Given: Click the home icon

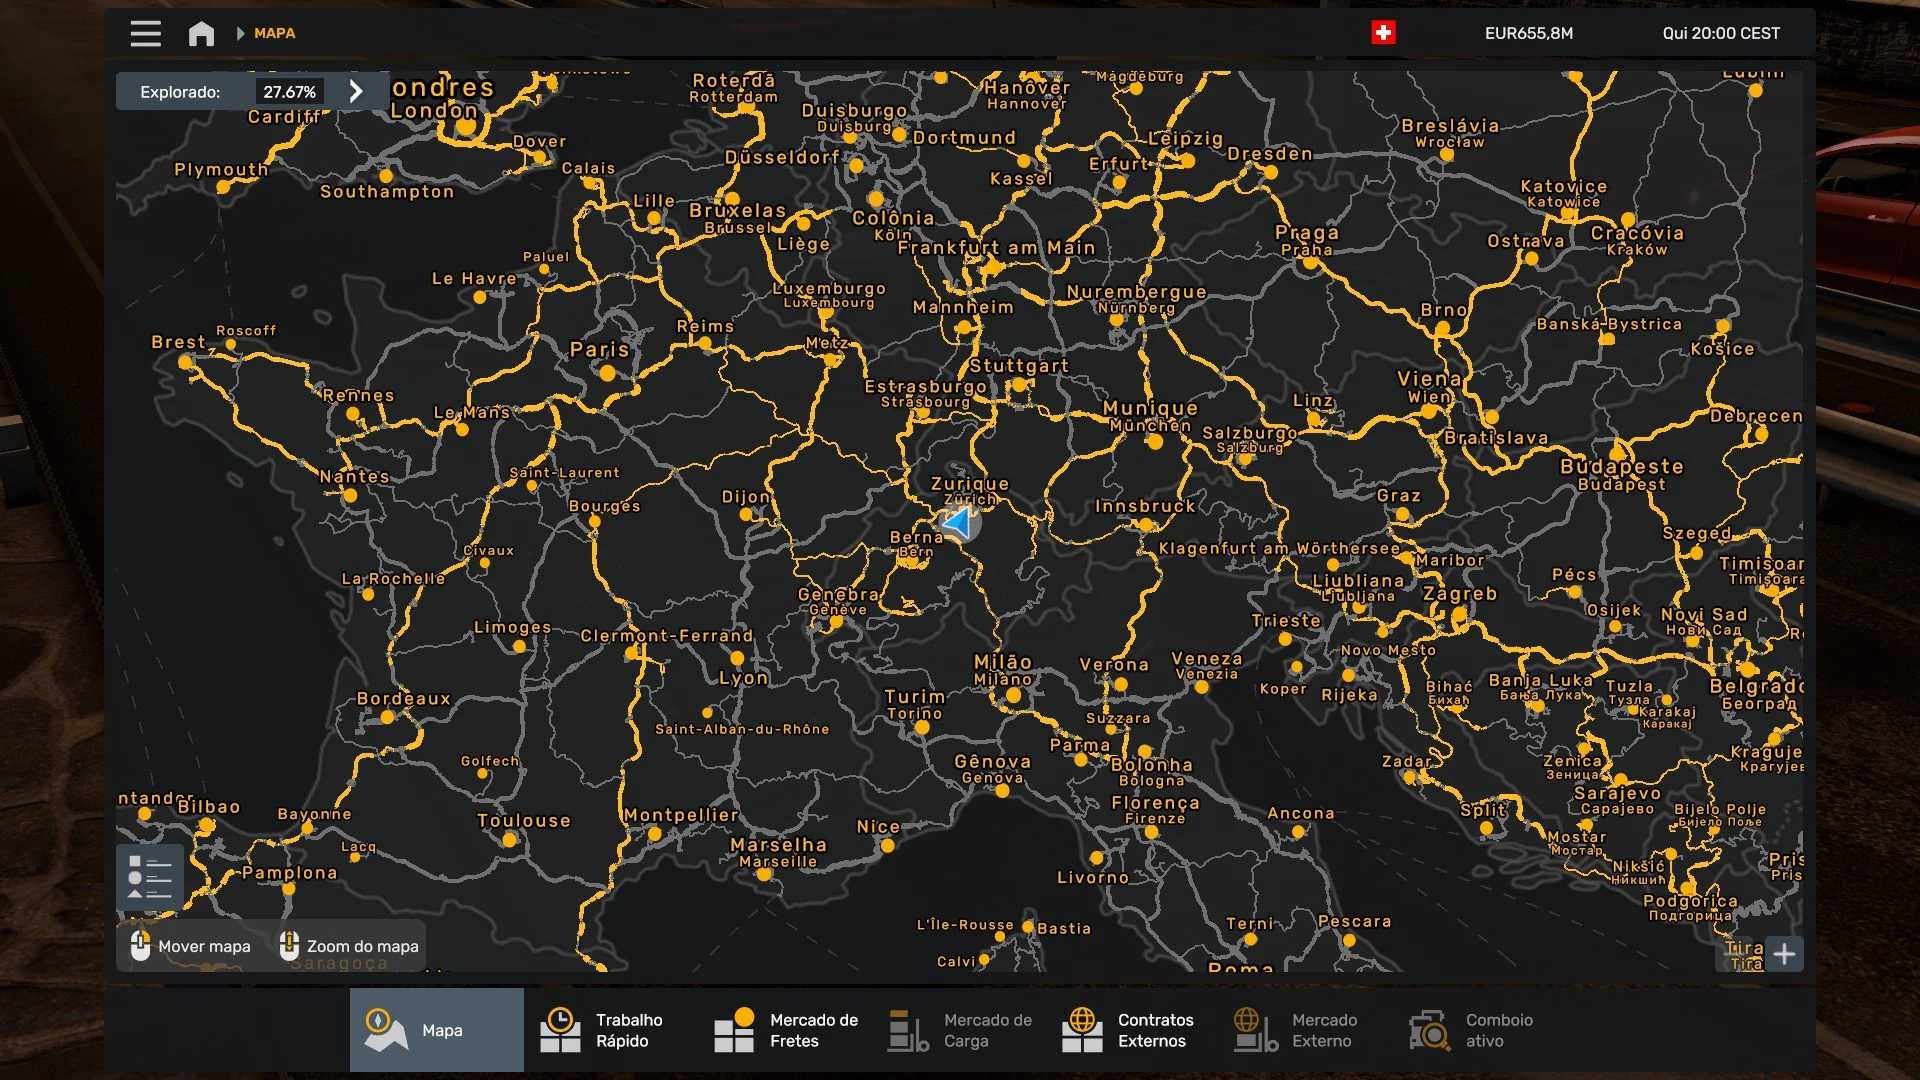Looking at the screenshot, I should [x=201, y=33].
